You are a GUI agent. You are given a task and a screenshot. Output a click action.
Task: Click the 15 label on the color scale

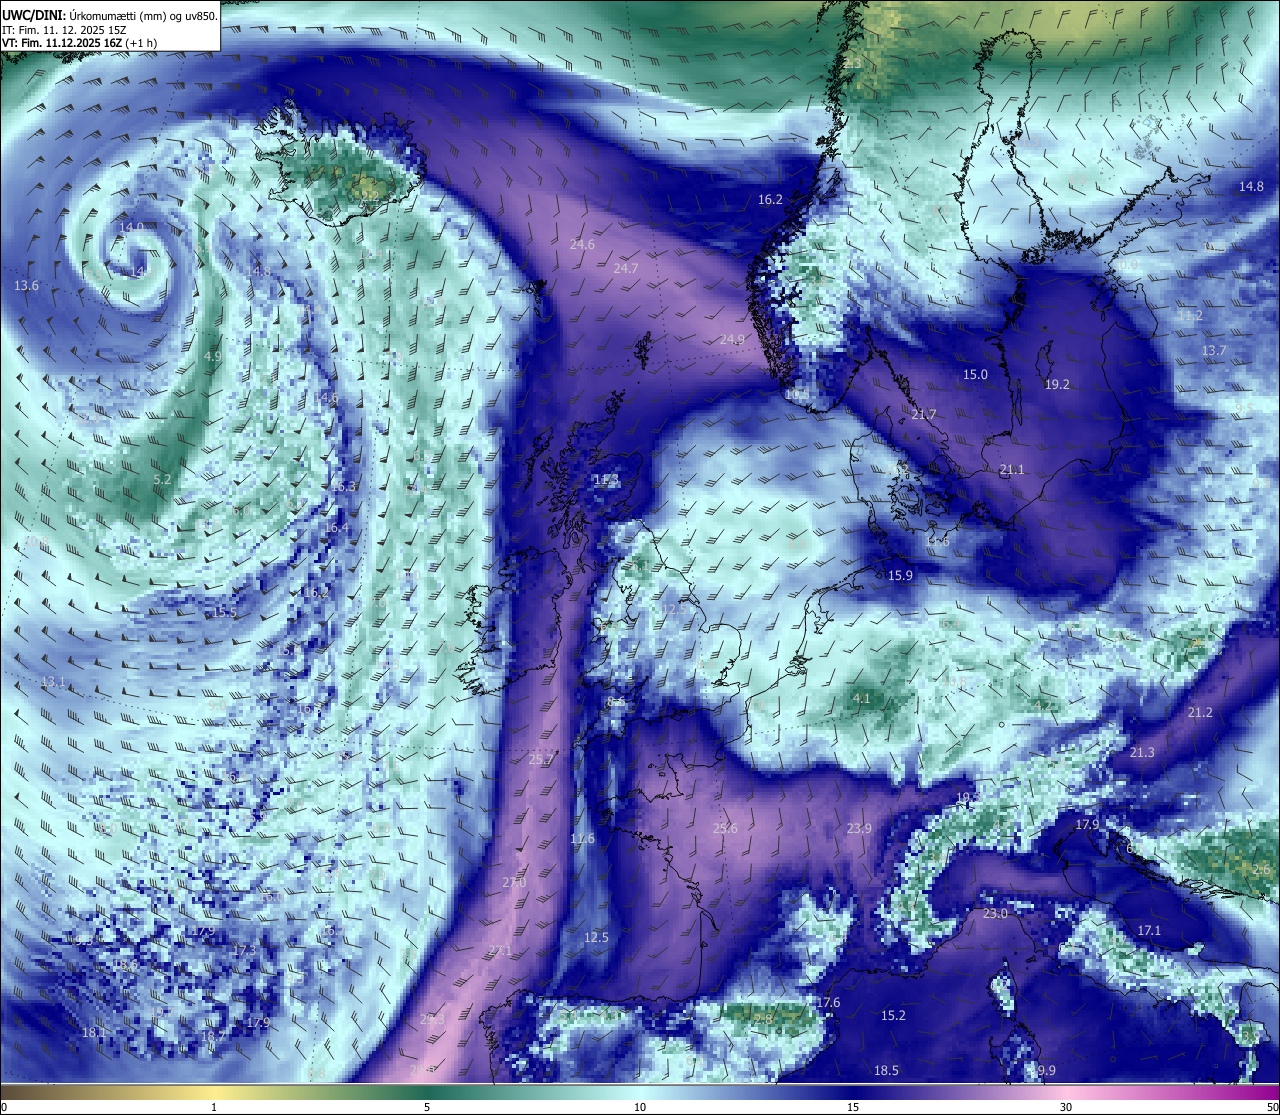[x=853, y=1107]
